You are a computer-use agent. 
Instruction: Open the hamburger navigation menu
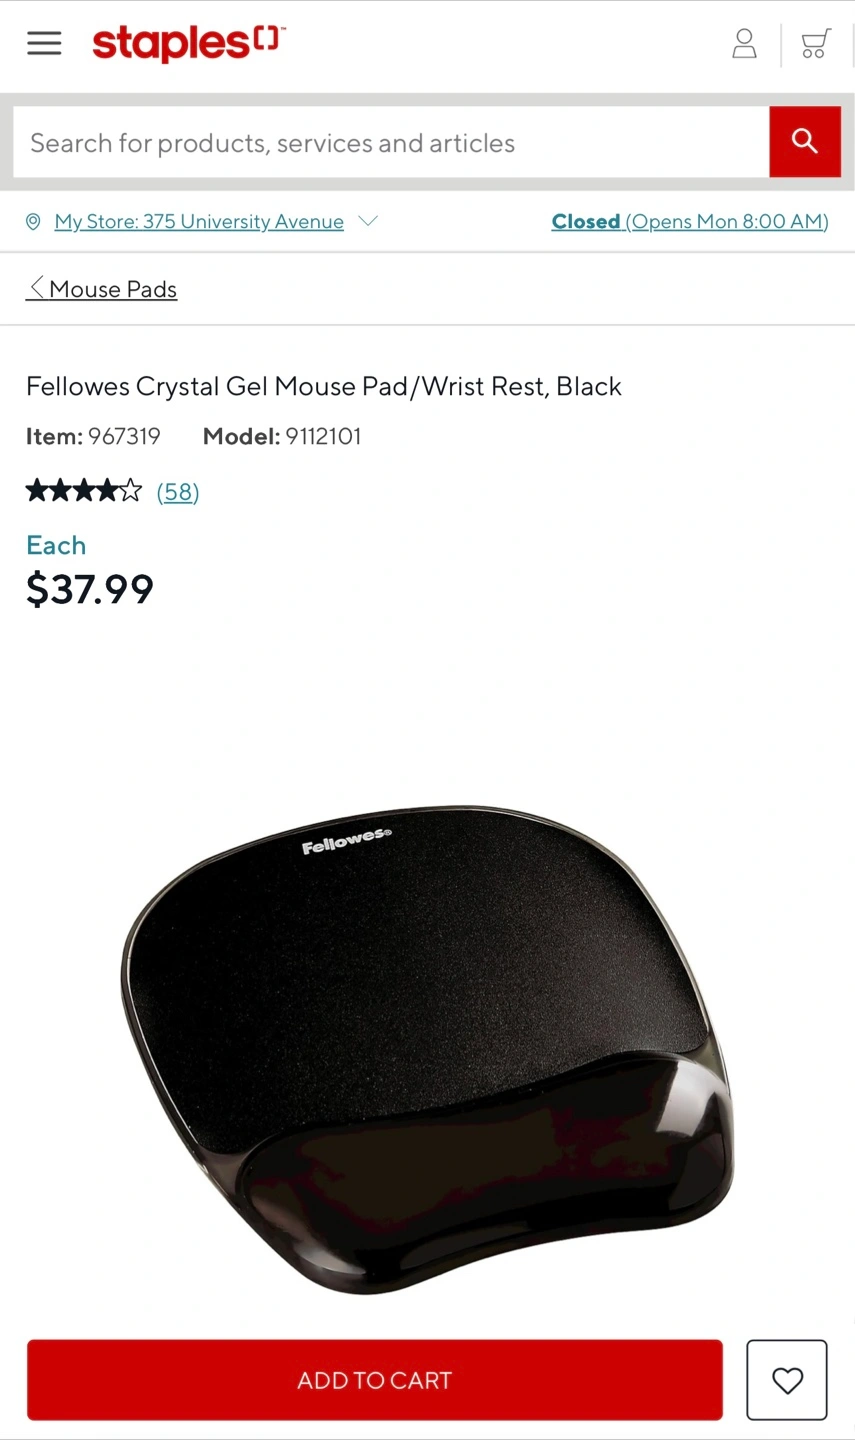[44, 43]
